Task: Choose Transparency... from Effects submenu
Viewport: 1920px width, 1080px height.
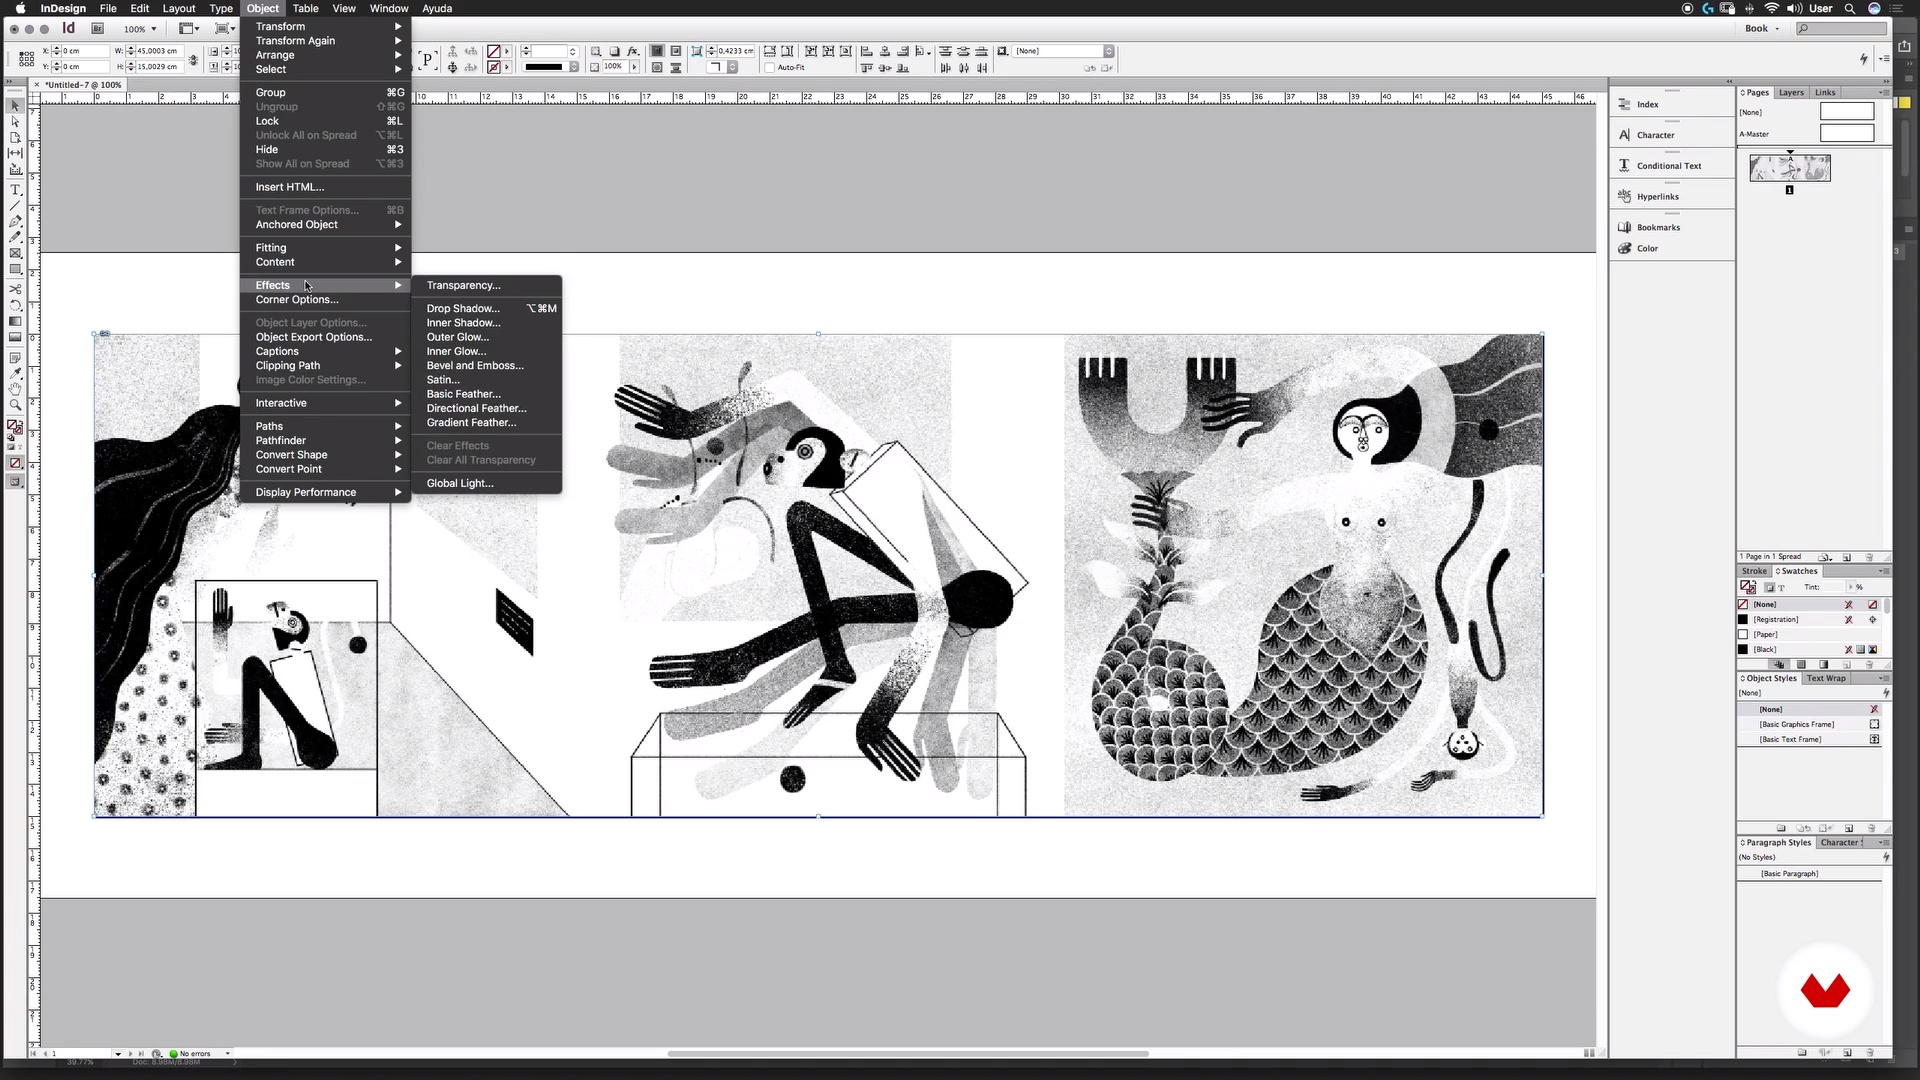Action: (x=487, y=286)
